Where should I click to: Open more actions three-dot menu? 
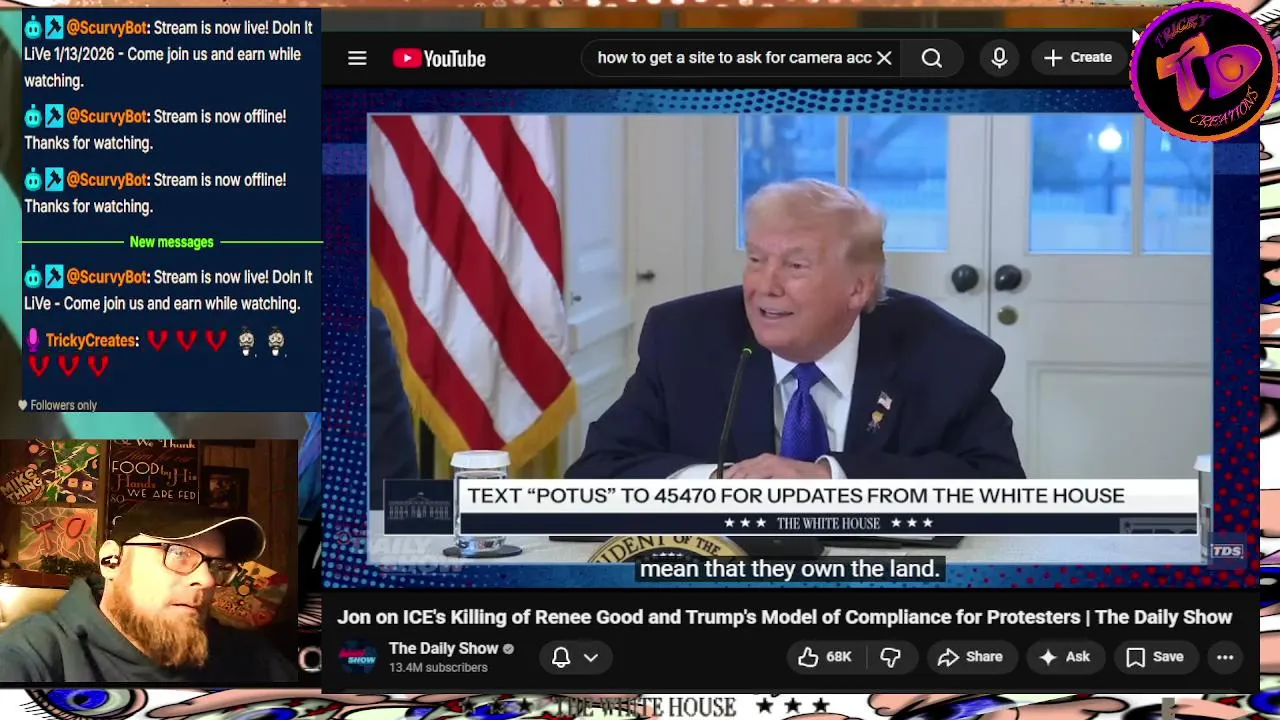pos(1225,657)
